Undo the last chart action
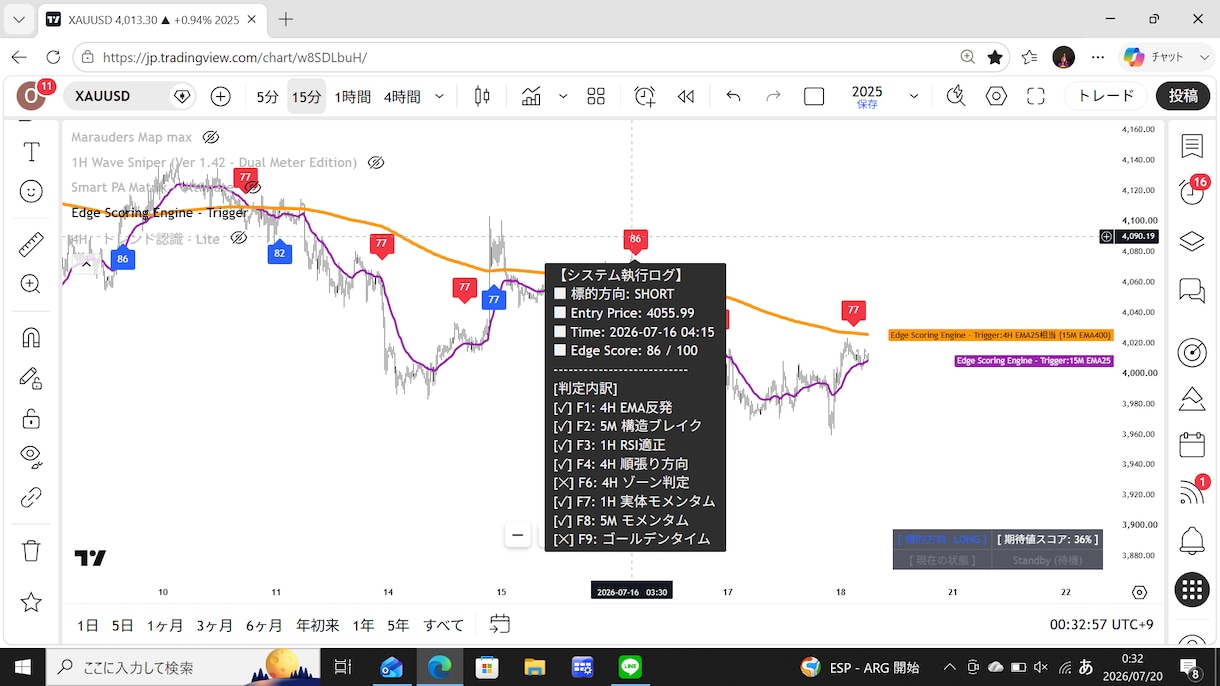This screenshot has height=686, width=1220. 733,97
